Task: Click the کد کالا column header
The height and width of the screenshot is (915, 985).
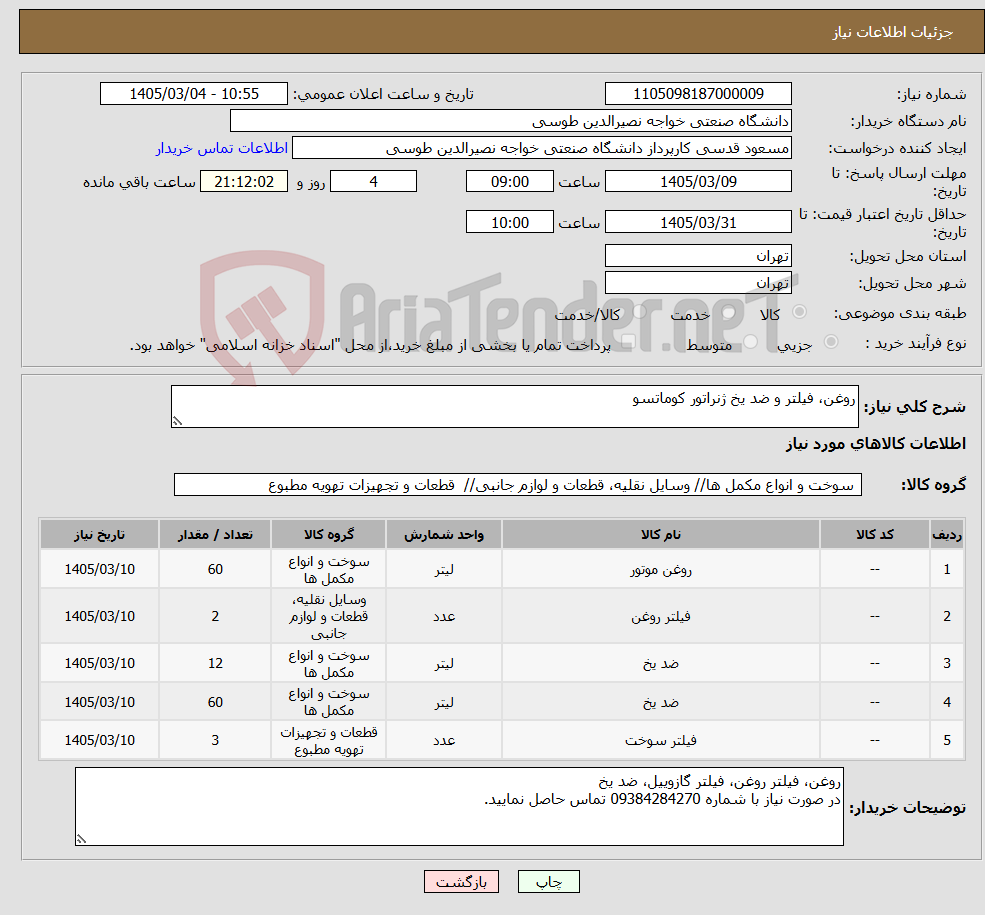Action: coord(874,534)
